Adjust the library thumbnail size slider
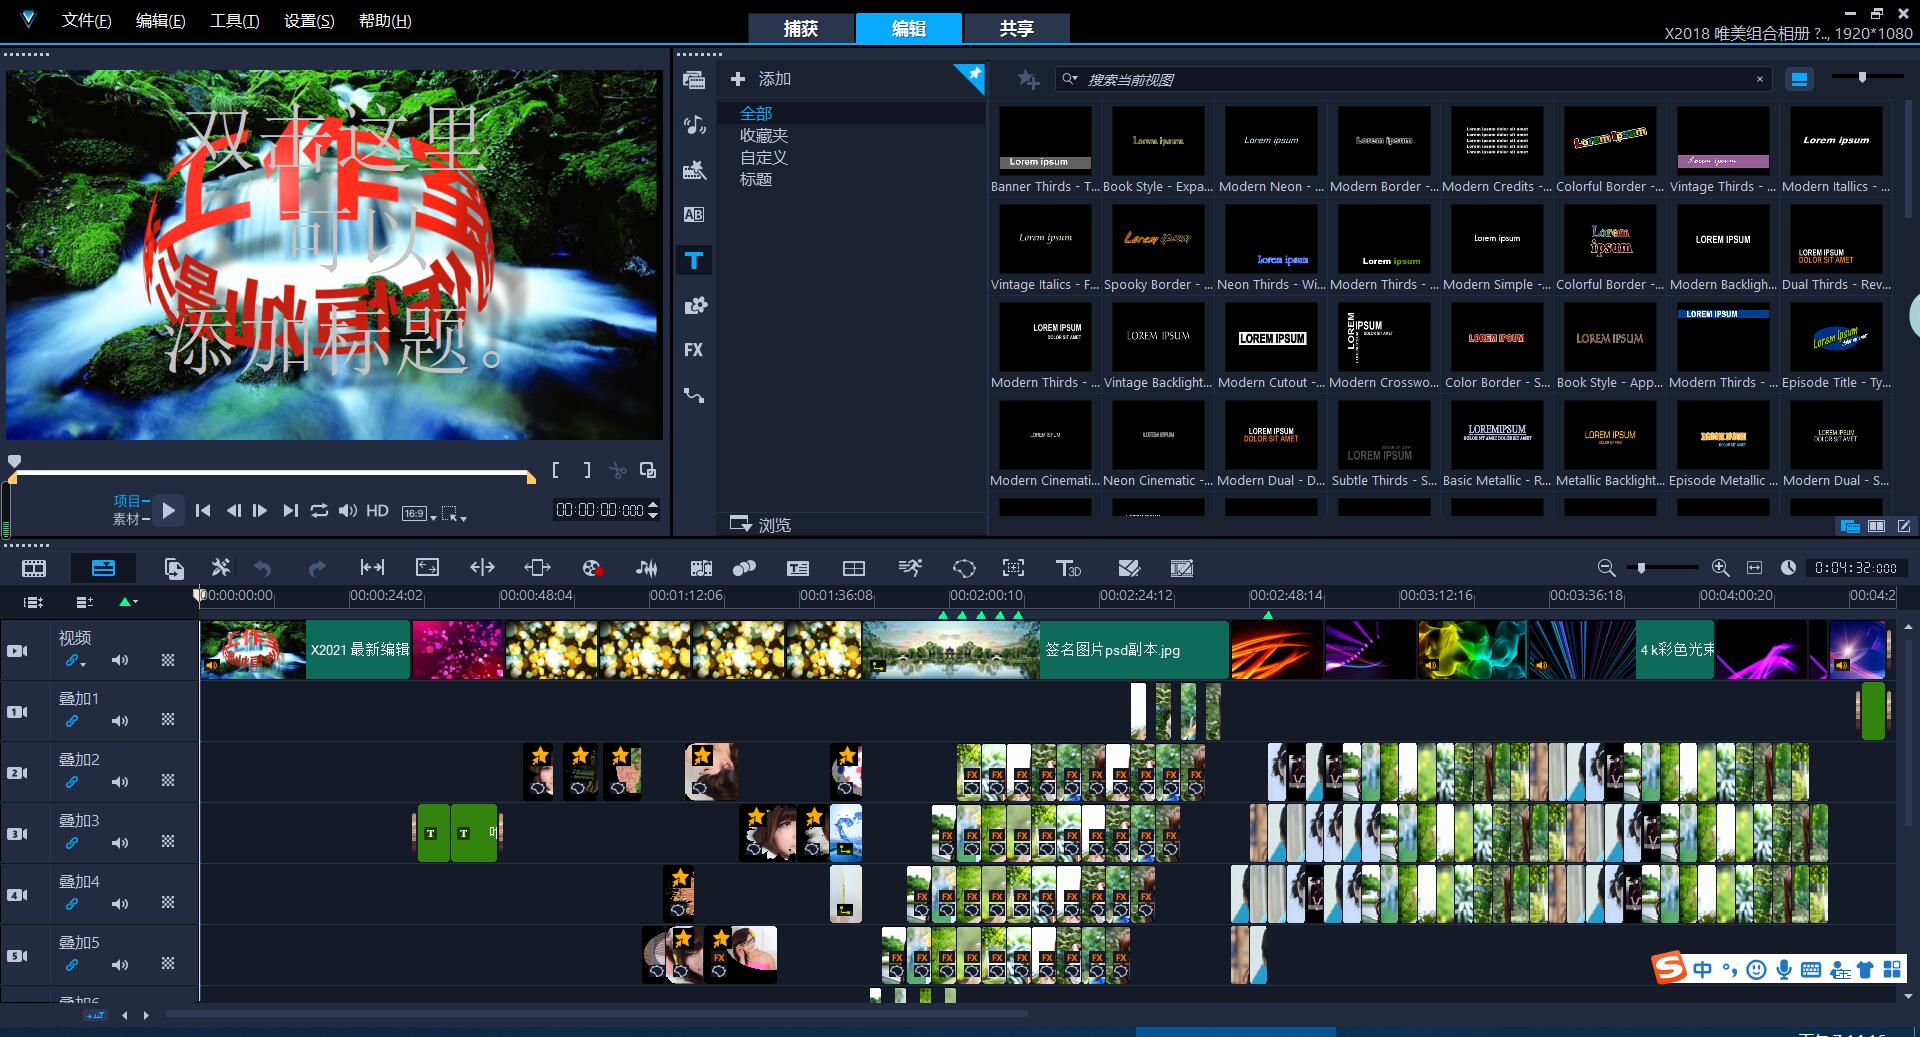 tap(1862, 77)
